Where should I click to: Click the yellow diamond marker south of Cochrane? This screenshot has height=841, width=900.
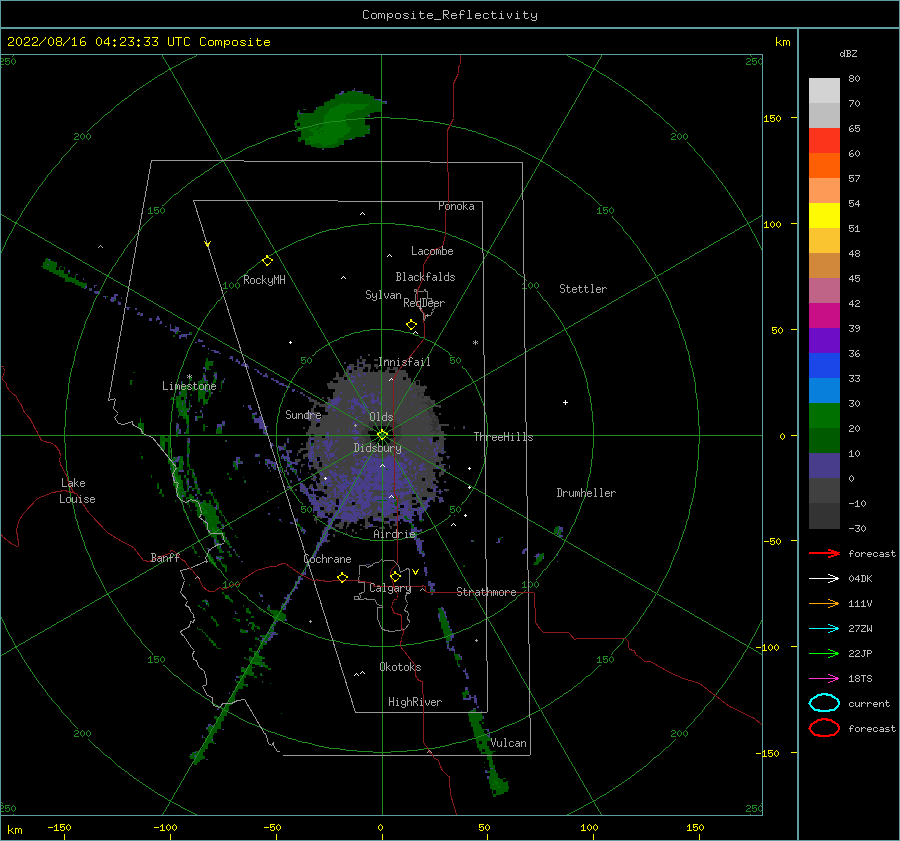[x=343, y=578]
